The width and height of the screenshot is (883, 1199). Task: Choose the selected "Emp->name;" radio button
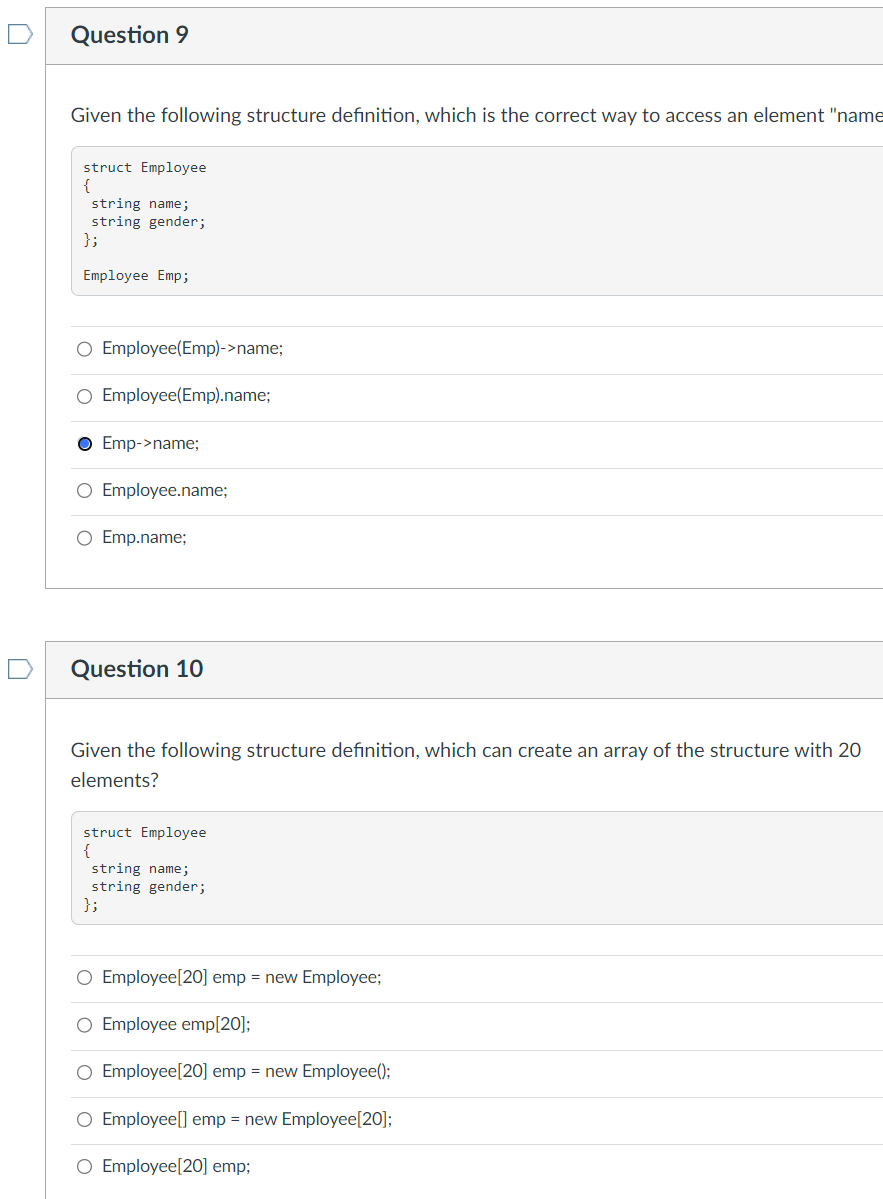click(84, 443)
